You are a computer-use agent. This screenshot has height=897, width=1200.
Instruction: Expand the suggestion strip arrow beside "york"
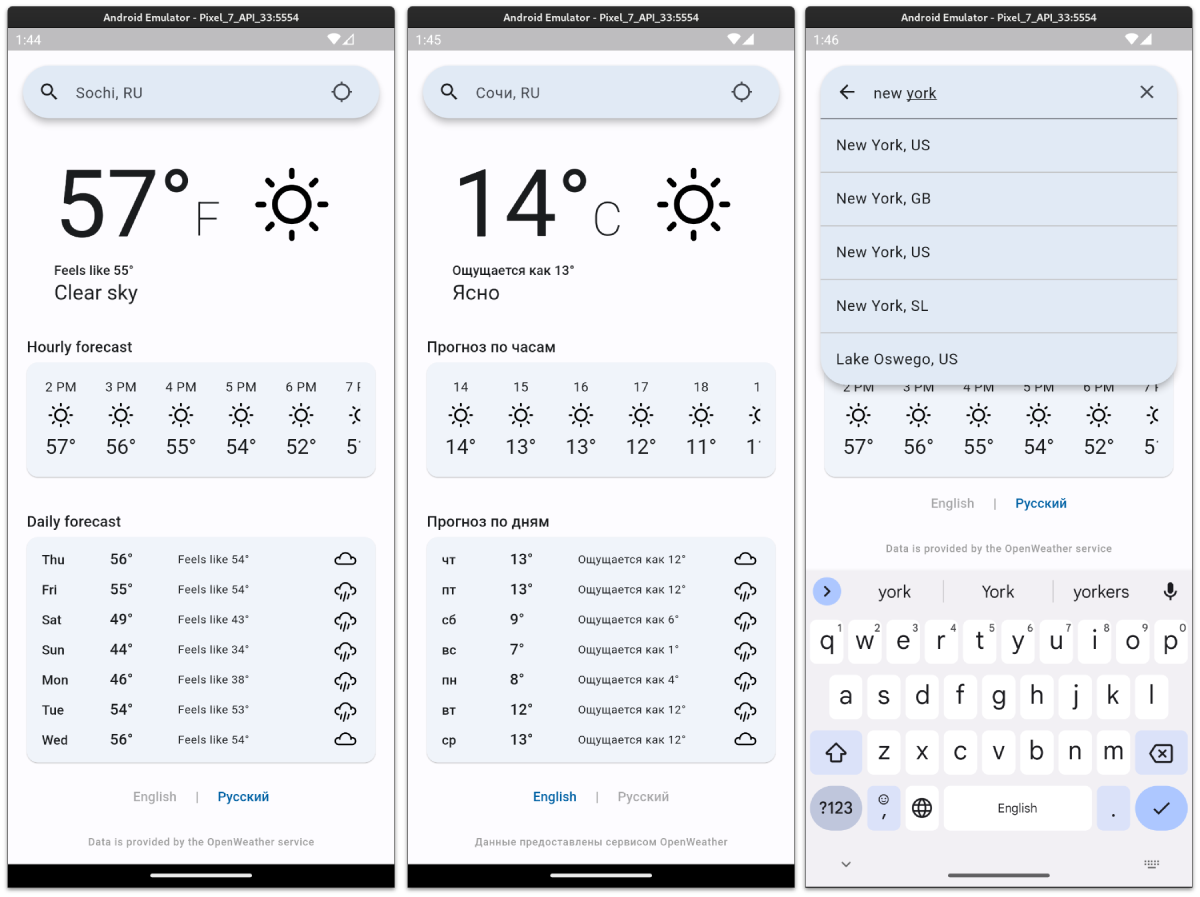[827, 591]
